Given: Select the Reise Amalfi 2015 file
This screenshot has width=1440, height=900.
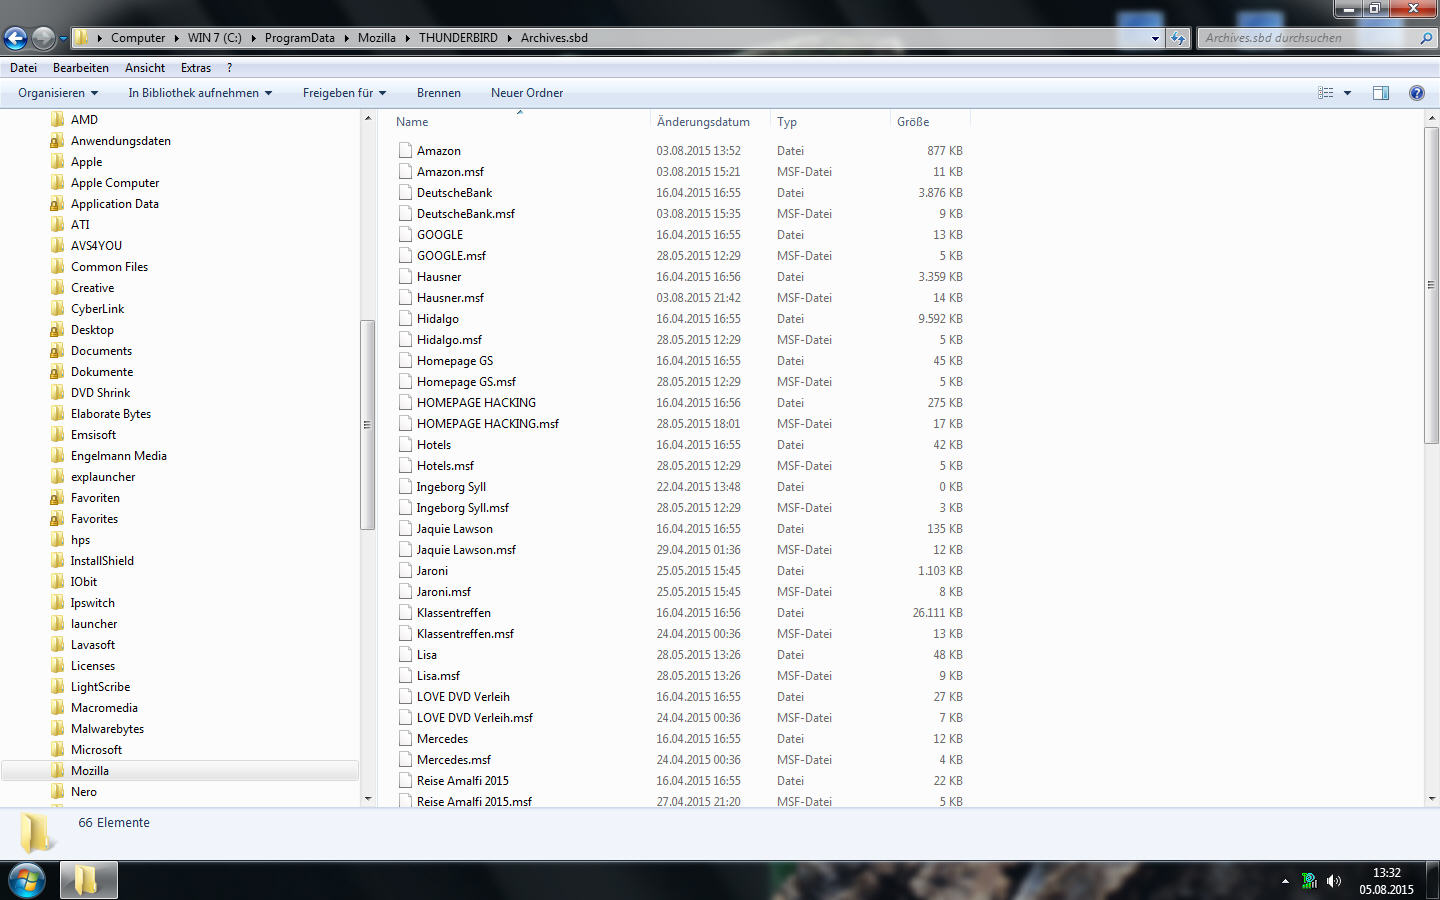Looking at the screenshot, I should click(462, 780).
